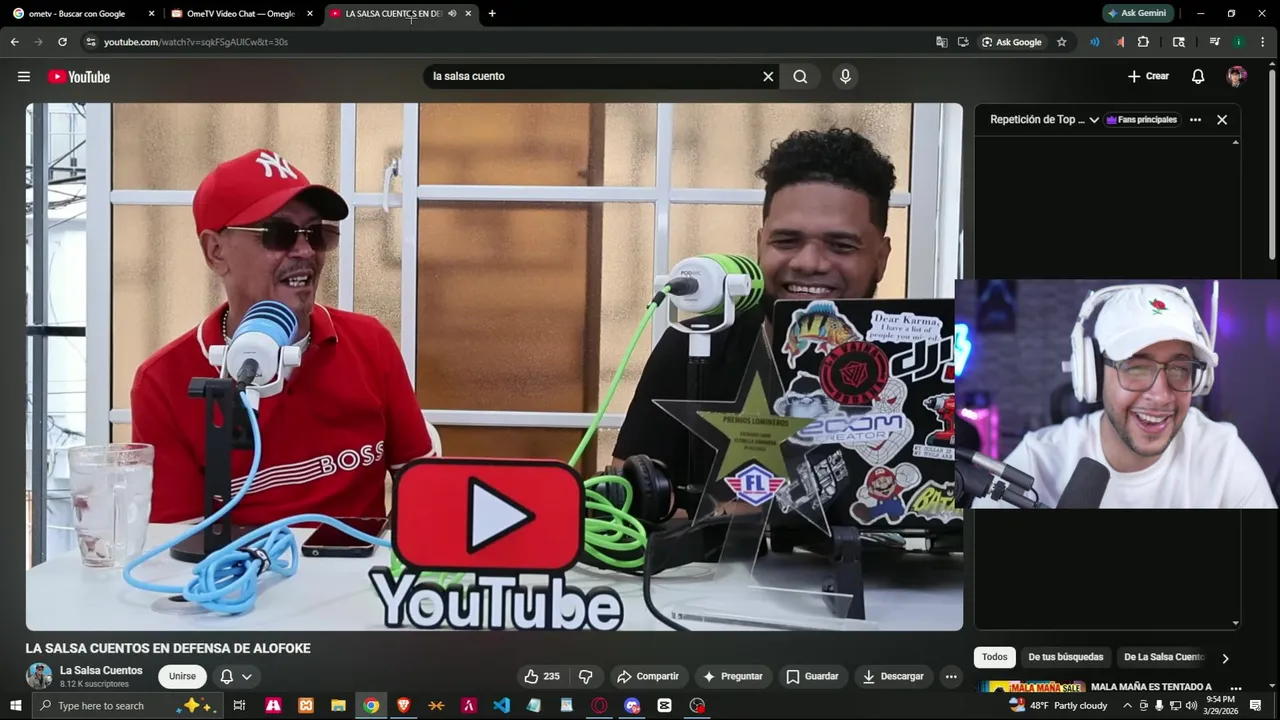Select the De La Salsa Cuentos chip
Screen dimensions: 1280x720
(1164, 657)
